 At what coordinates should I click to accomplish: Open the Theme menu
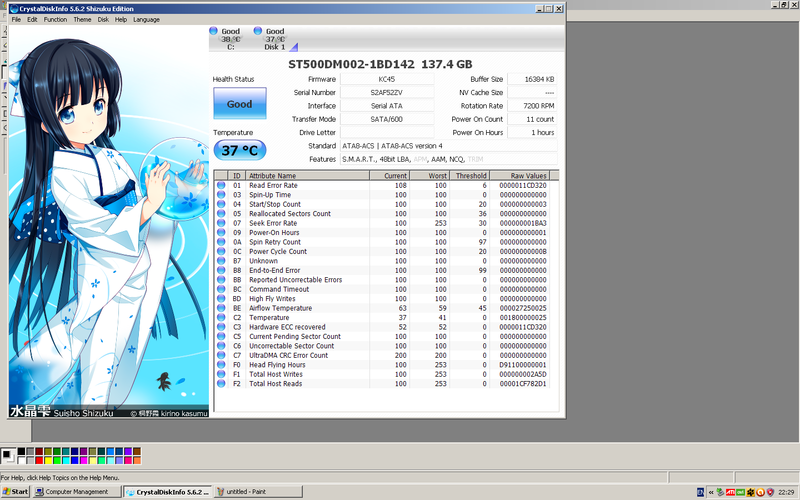coord(82,20)
